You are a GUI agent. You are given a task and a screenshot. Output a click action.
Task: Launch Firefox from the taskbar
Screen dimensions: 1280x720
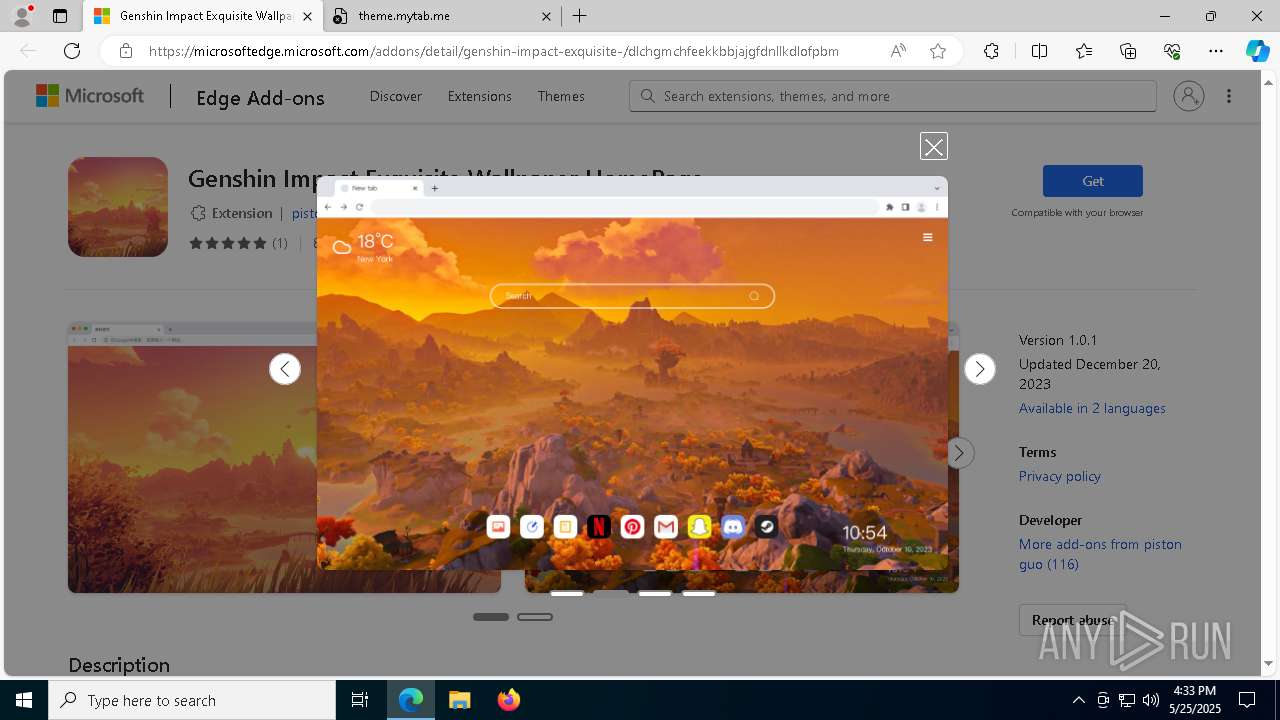click(508, 700)
